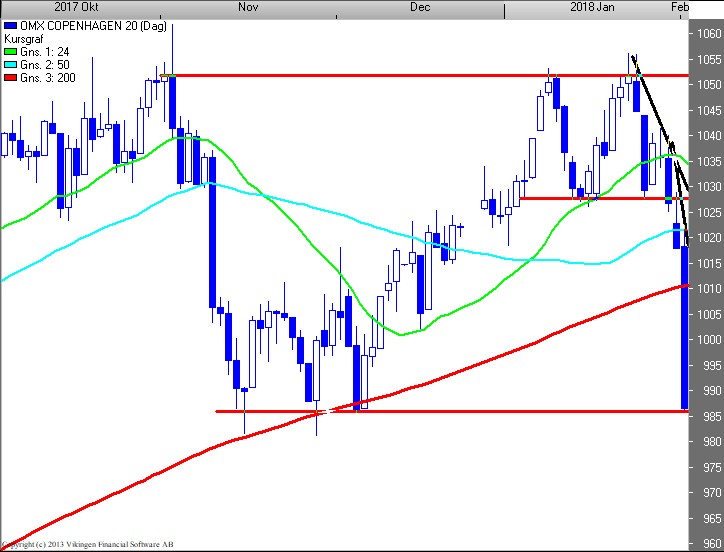
Task: Click the Feb month label on time axis
Action: point(680,7)
